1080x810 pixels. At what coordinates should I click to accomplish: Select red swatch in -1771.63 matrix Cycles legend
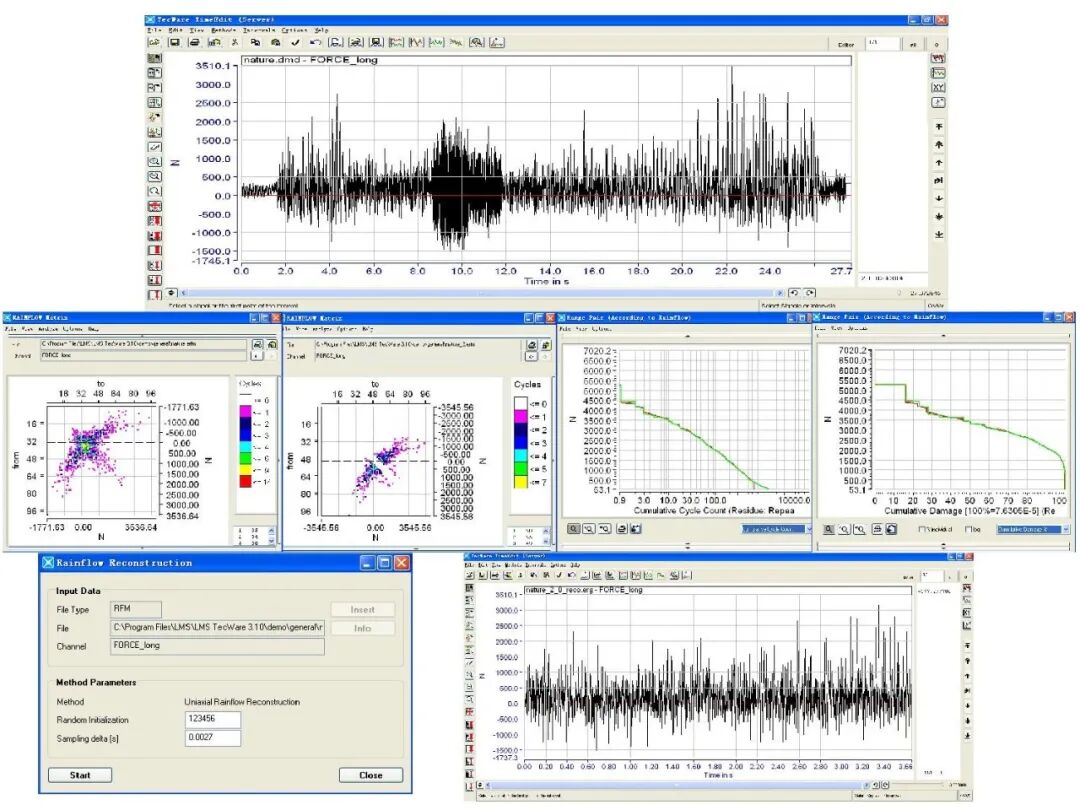coord(245,481)
